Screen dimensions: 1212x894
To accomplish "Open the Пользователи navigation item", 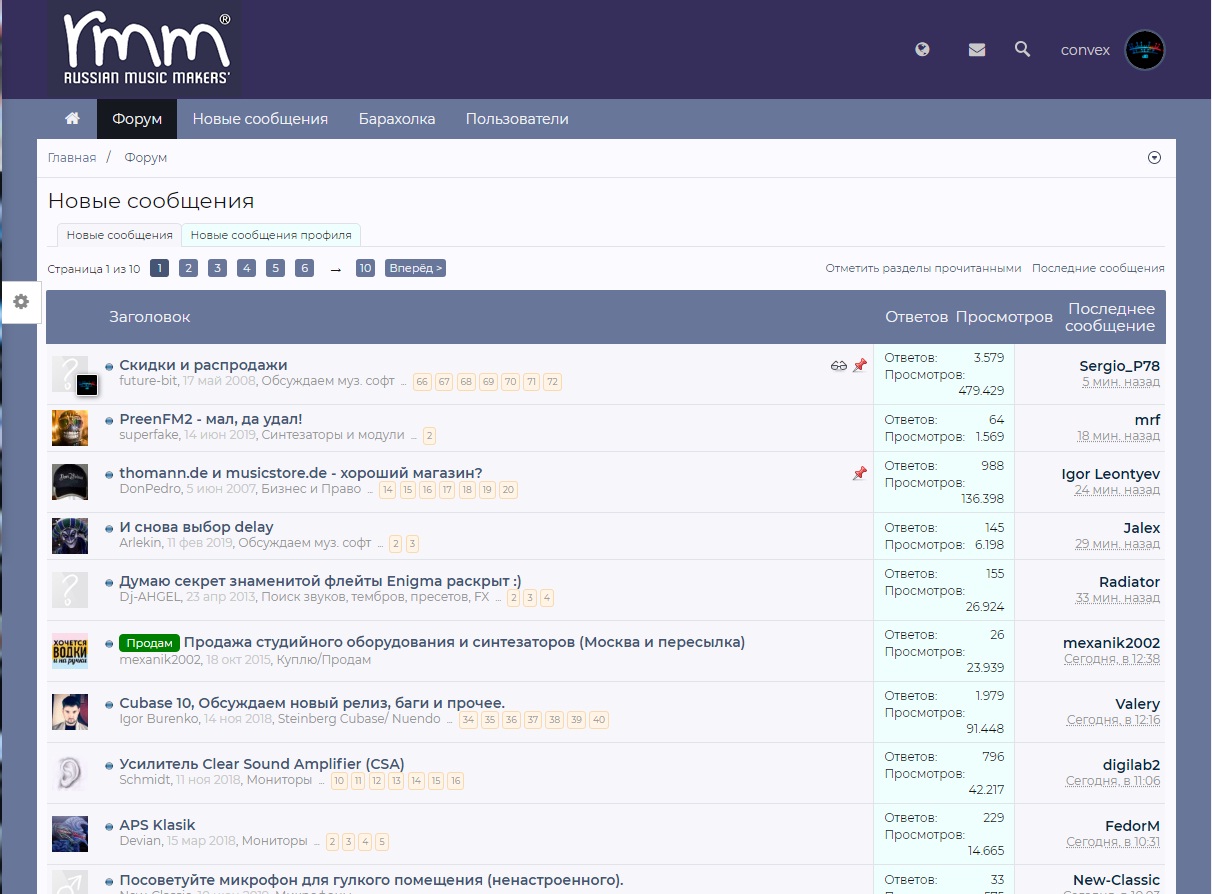I will tap(517, 119).
